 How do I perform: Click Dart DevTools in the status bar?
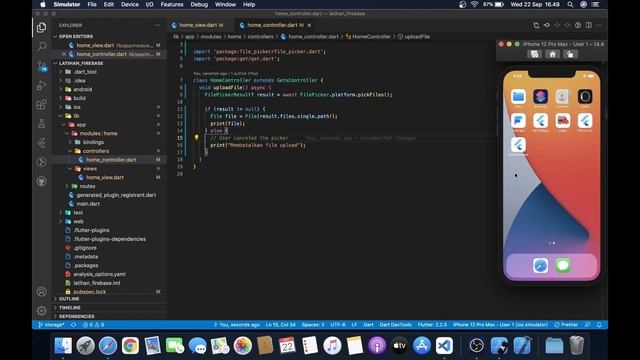tap(395, 325)
